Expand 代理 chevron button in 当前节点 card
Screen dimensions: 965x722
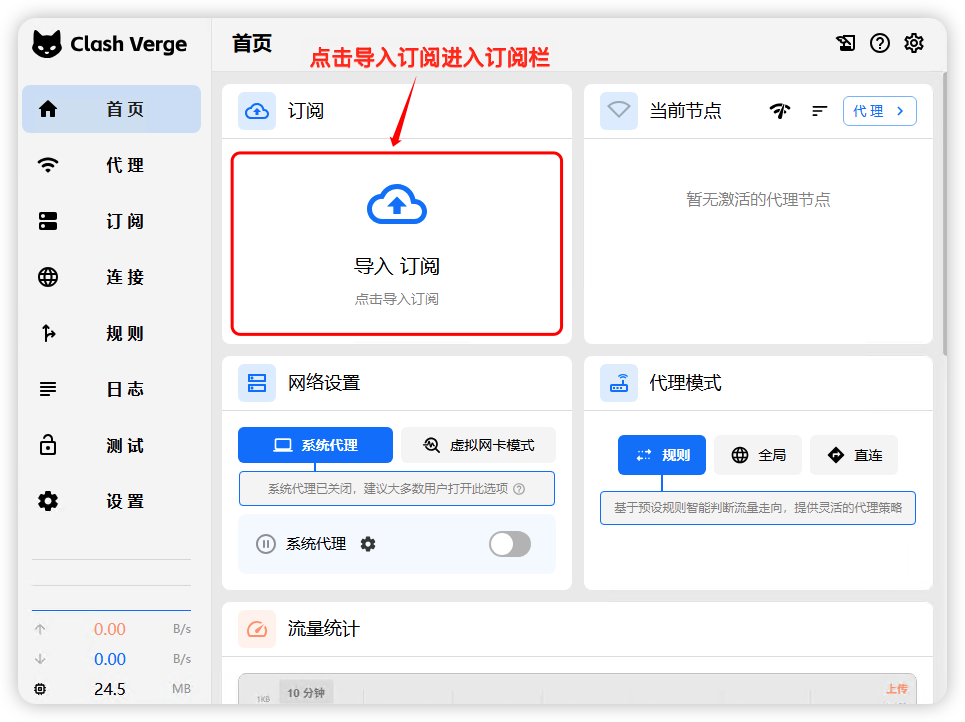tap(879, 111)
